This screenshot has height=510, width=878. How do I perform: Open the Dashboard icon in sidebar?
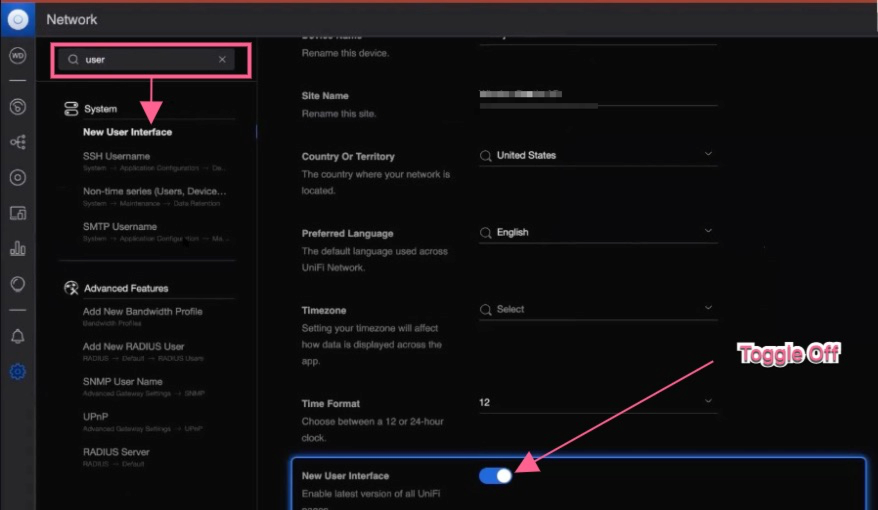(x=17, y=106)
